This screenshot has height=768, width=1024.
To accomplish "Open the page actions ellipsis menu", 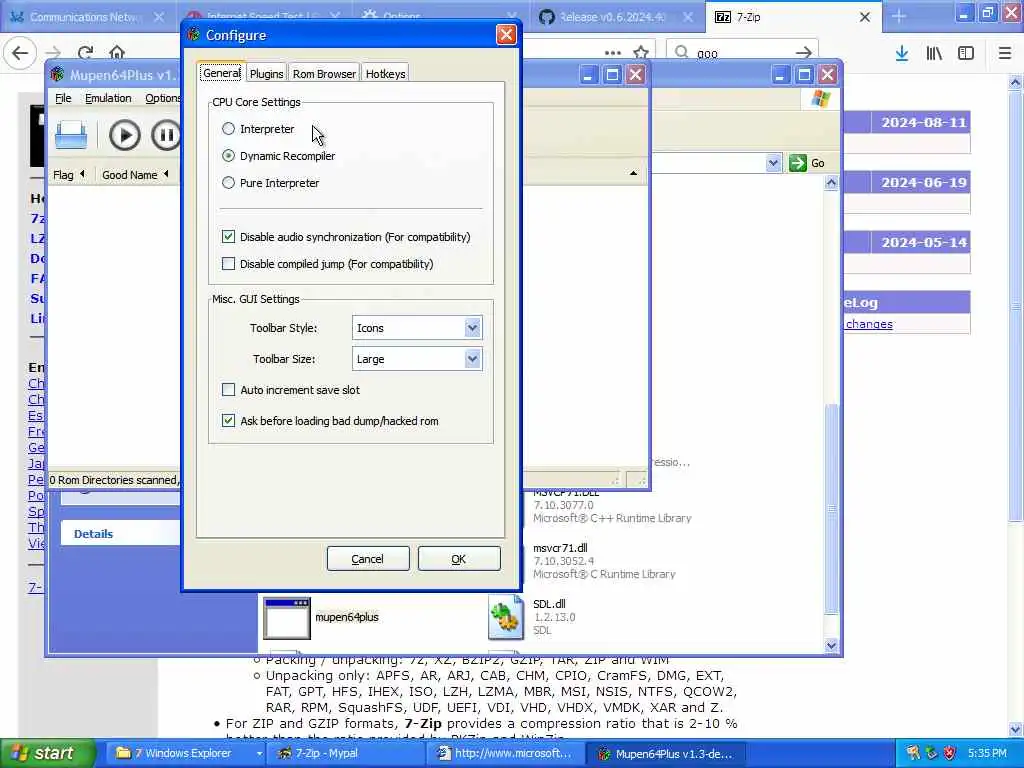I will coord(613,53).
